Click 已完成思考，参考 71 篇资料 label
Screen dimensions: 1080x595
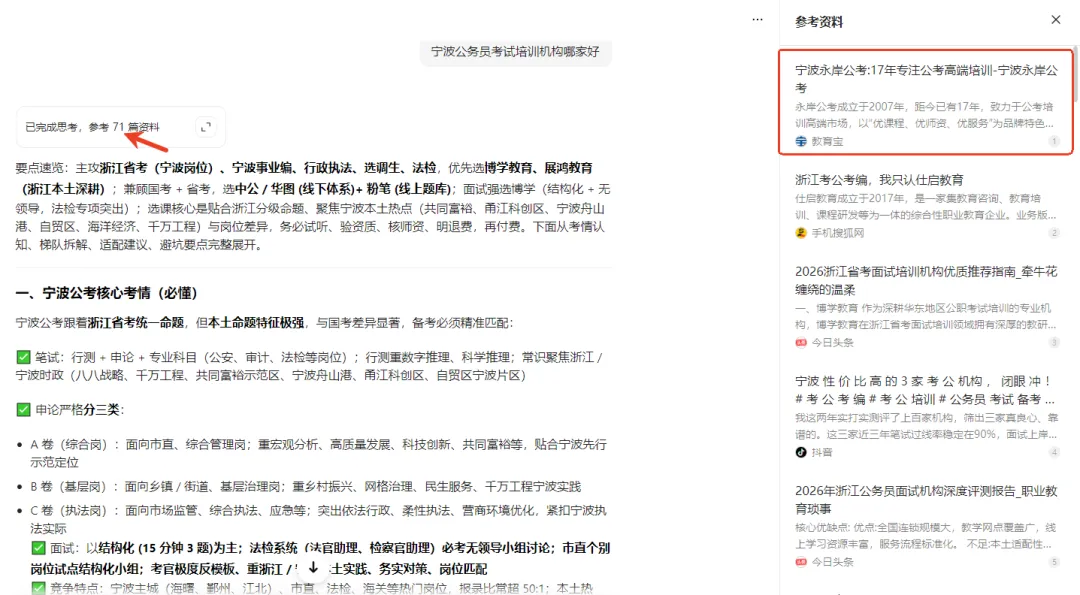tap(92, 127)
